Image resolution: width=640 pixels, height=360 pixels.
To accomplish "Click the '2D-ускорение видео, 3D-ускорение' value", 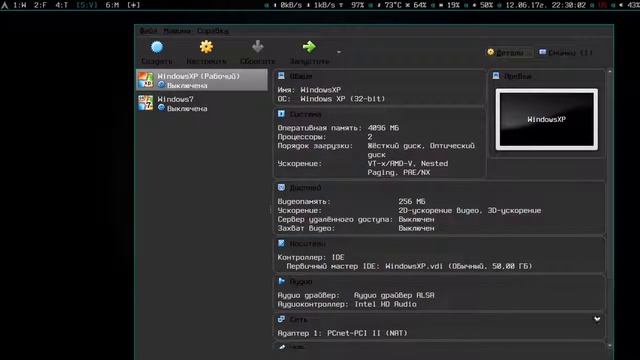I will tap(470, 211).
